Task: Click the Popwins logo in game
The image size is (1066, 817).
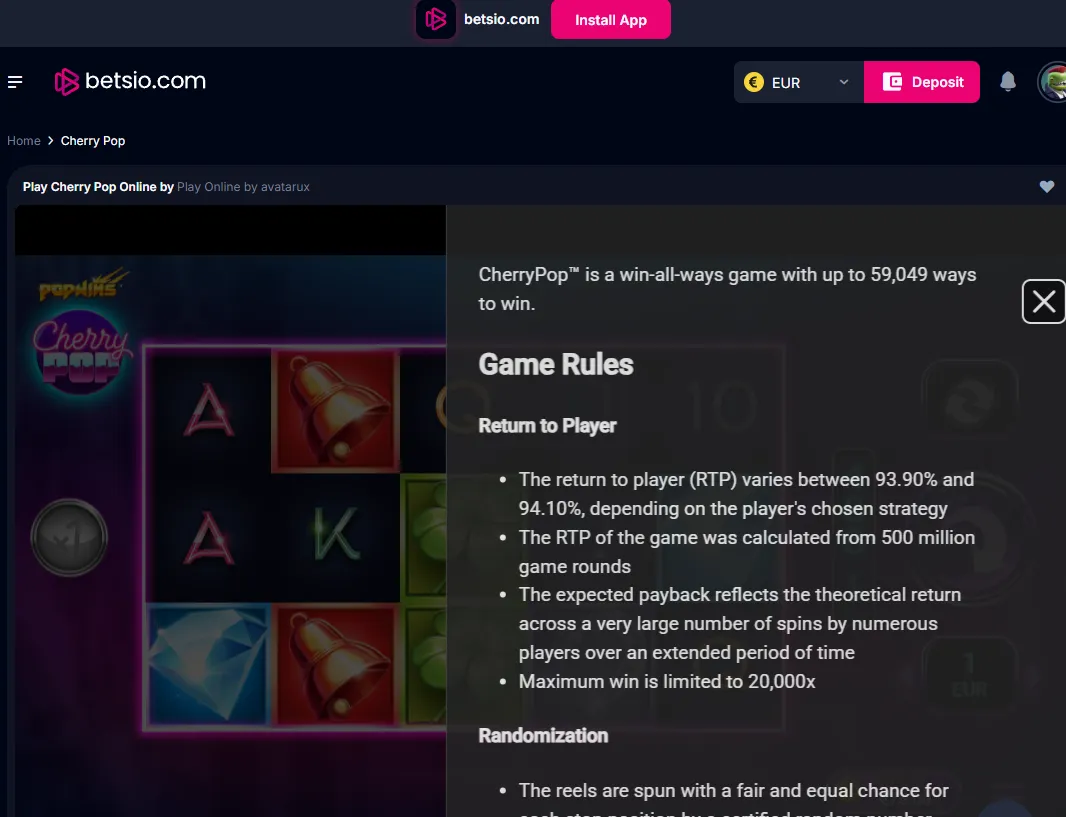Action: [x=83, y=285]
